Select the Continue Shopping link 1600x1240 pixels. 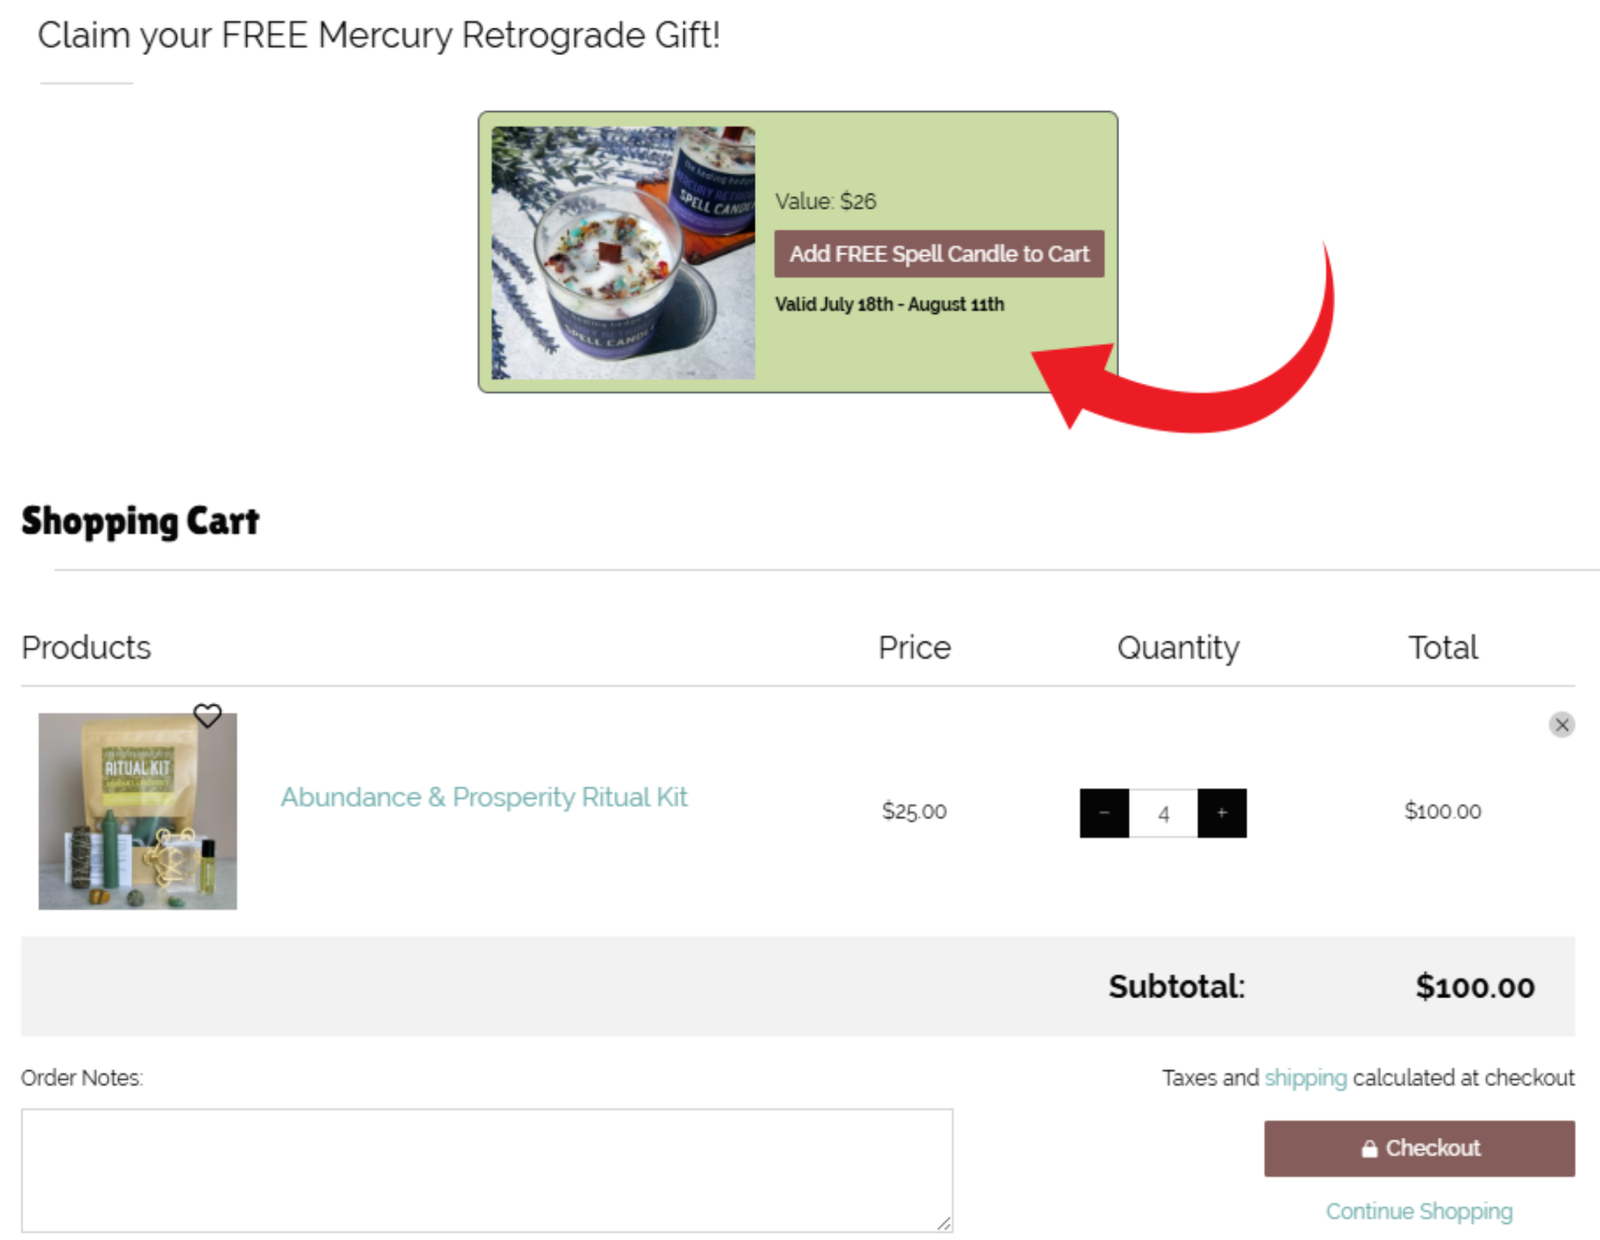pos(1419,1211)
